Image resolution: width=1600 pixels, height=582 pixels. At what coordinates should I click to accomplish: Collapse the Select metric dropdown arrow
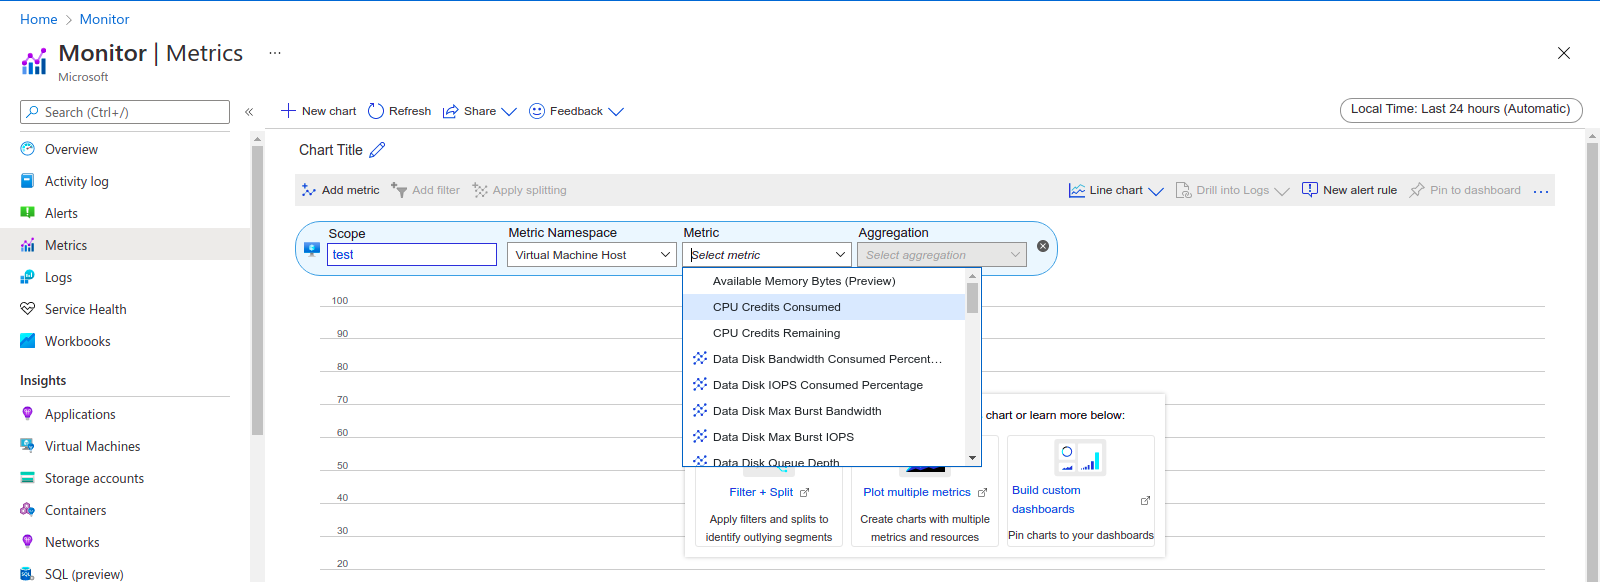pos(840,255)
